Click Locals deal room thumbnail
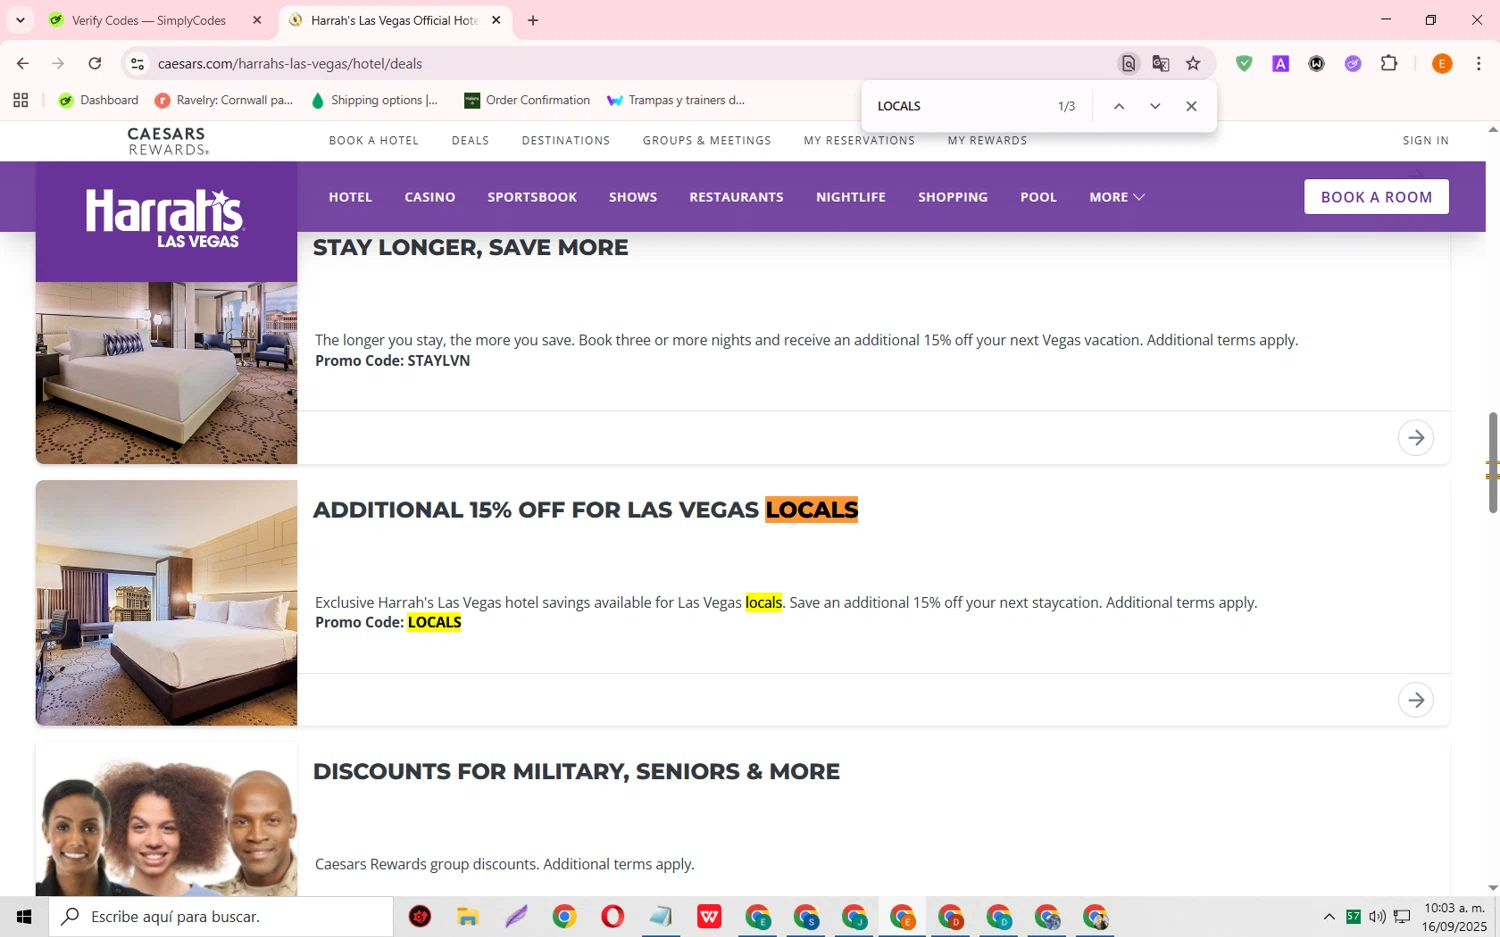The image size is (1500, 937). click(166, 603)
